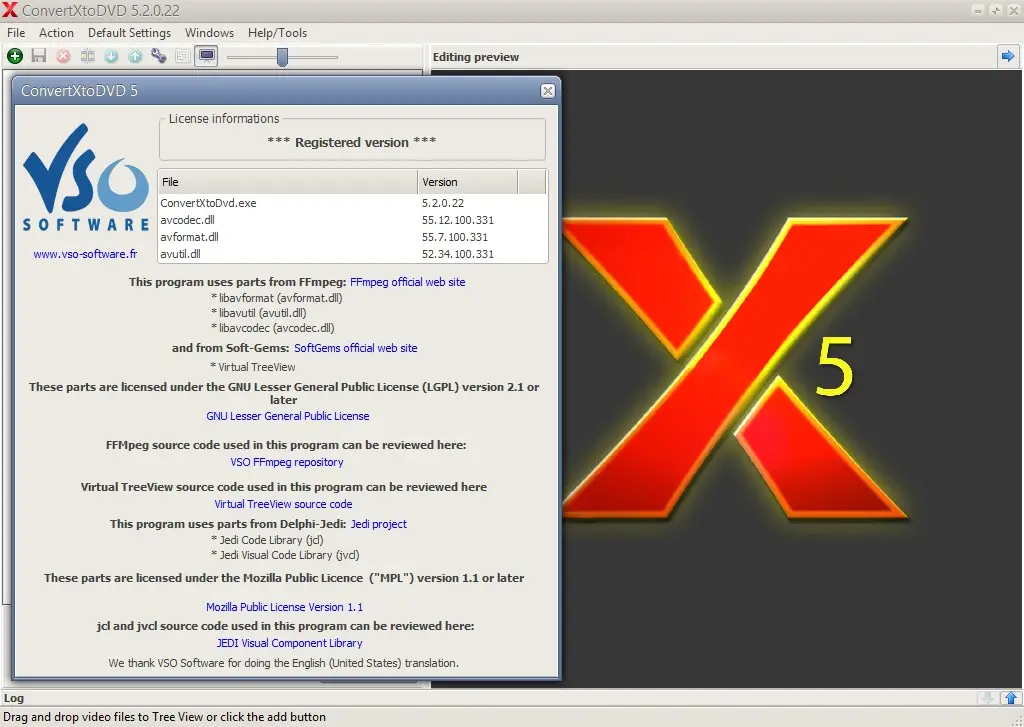Image resolution: width=1024 pixels, height=727 pixels.
Task: Click the toolbar slider handle
Action: pyautogui.click(x=282, y=57)
